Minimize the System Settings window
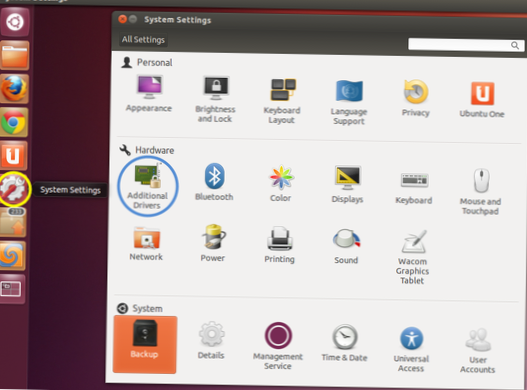Screen dimensions: 527x390 (133, 19)
